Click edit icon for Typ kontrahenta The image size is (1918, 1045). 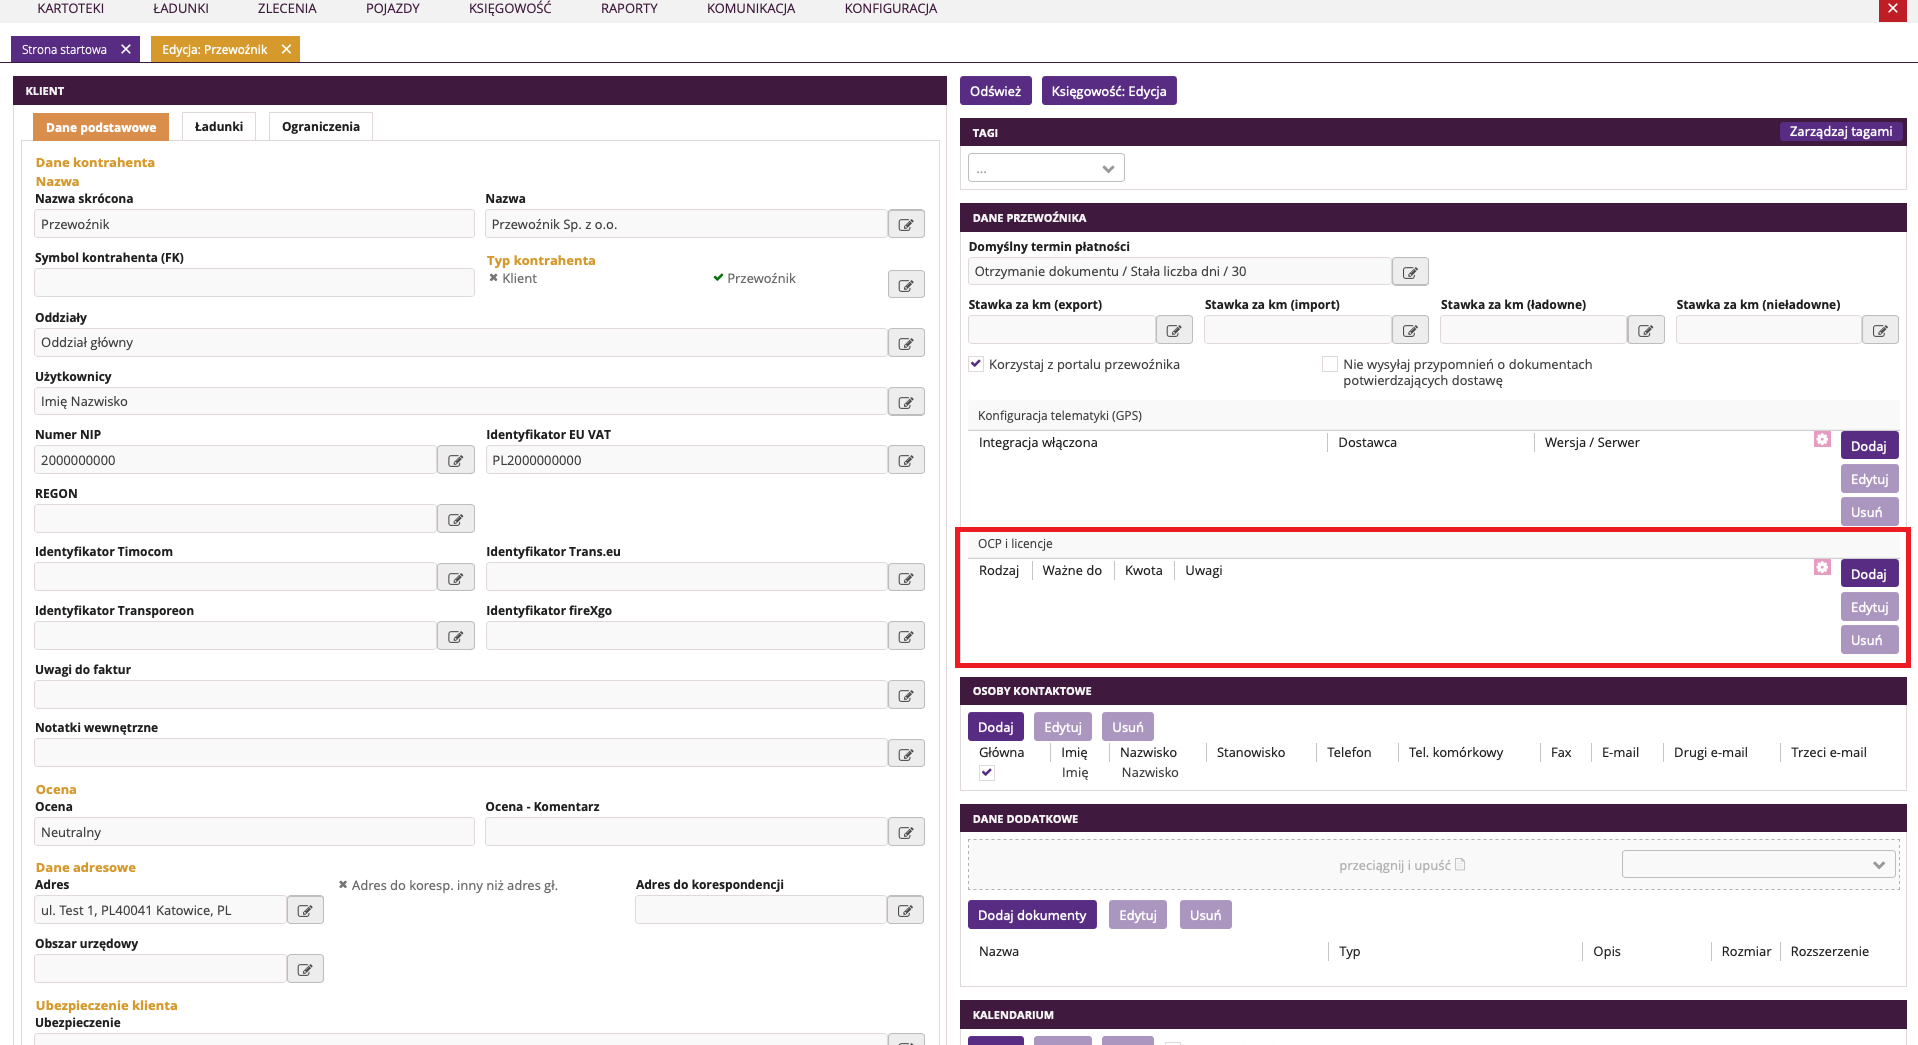(906, 285)
